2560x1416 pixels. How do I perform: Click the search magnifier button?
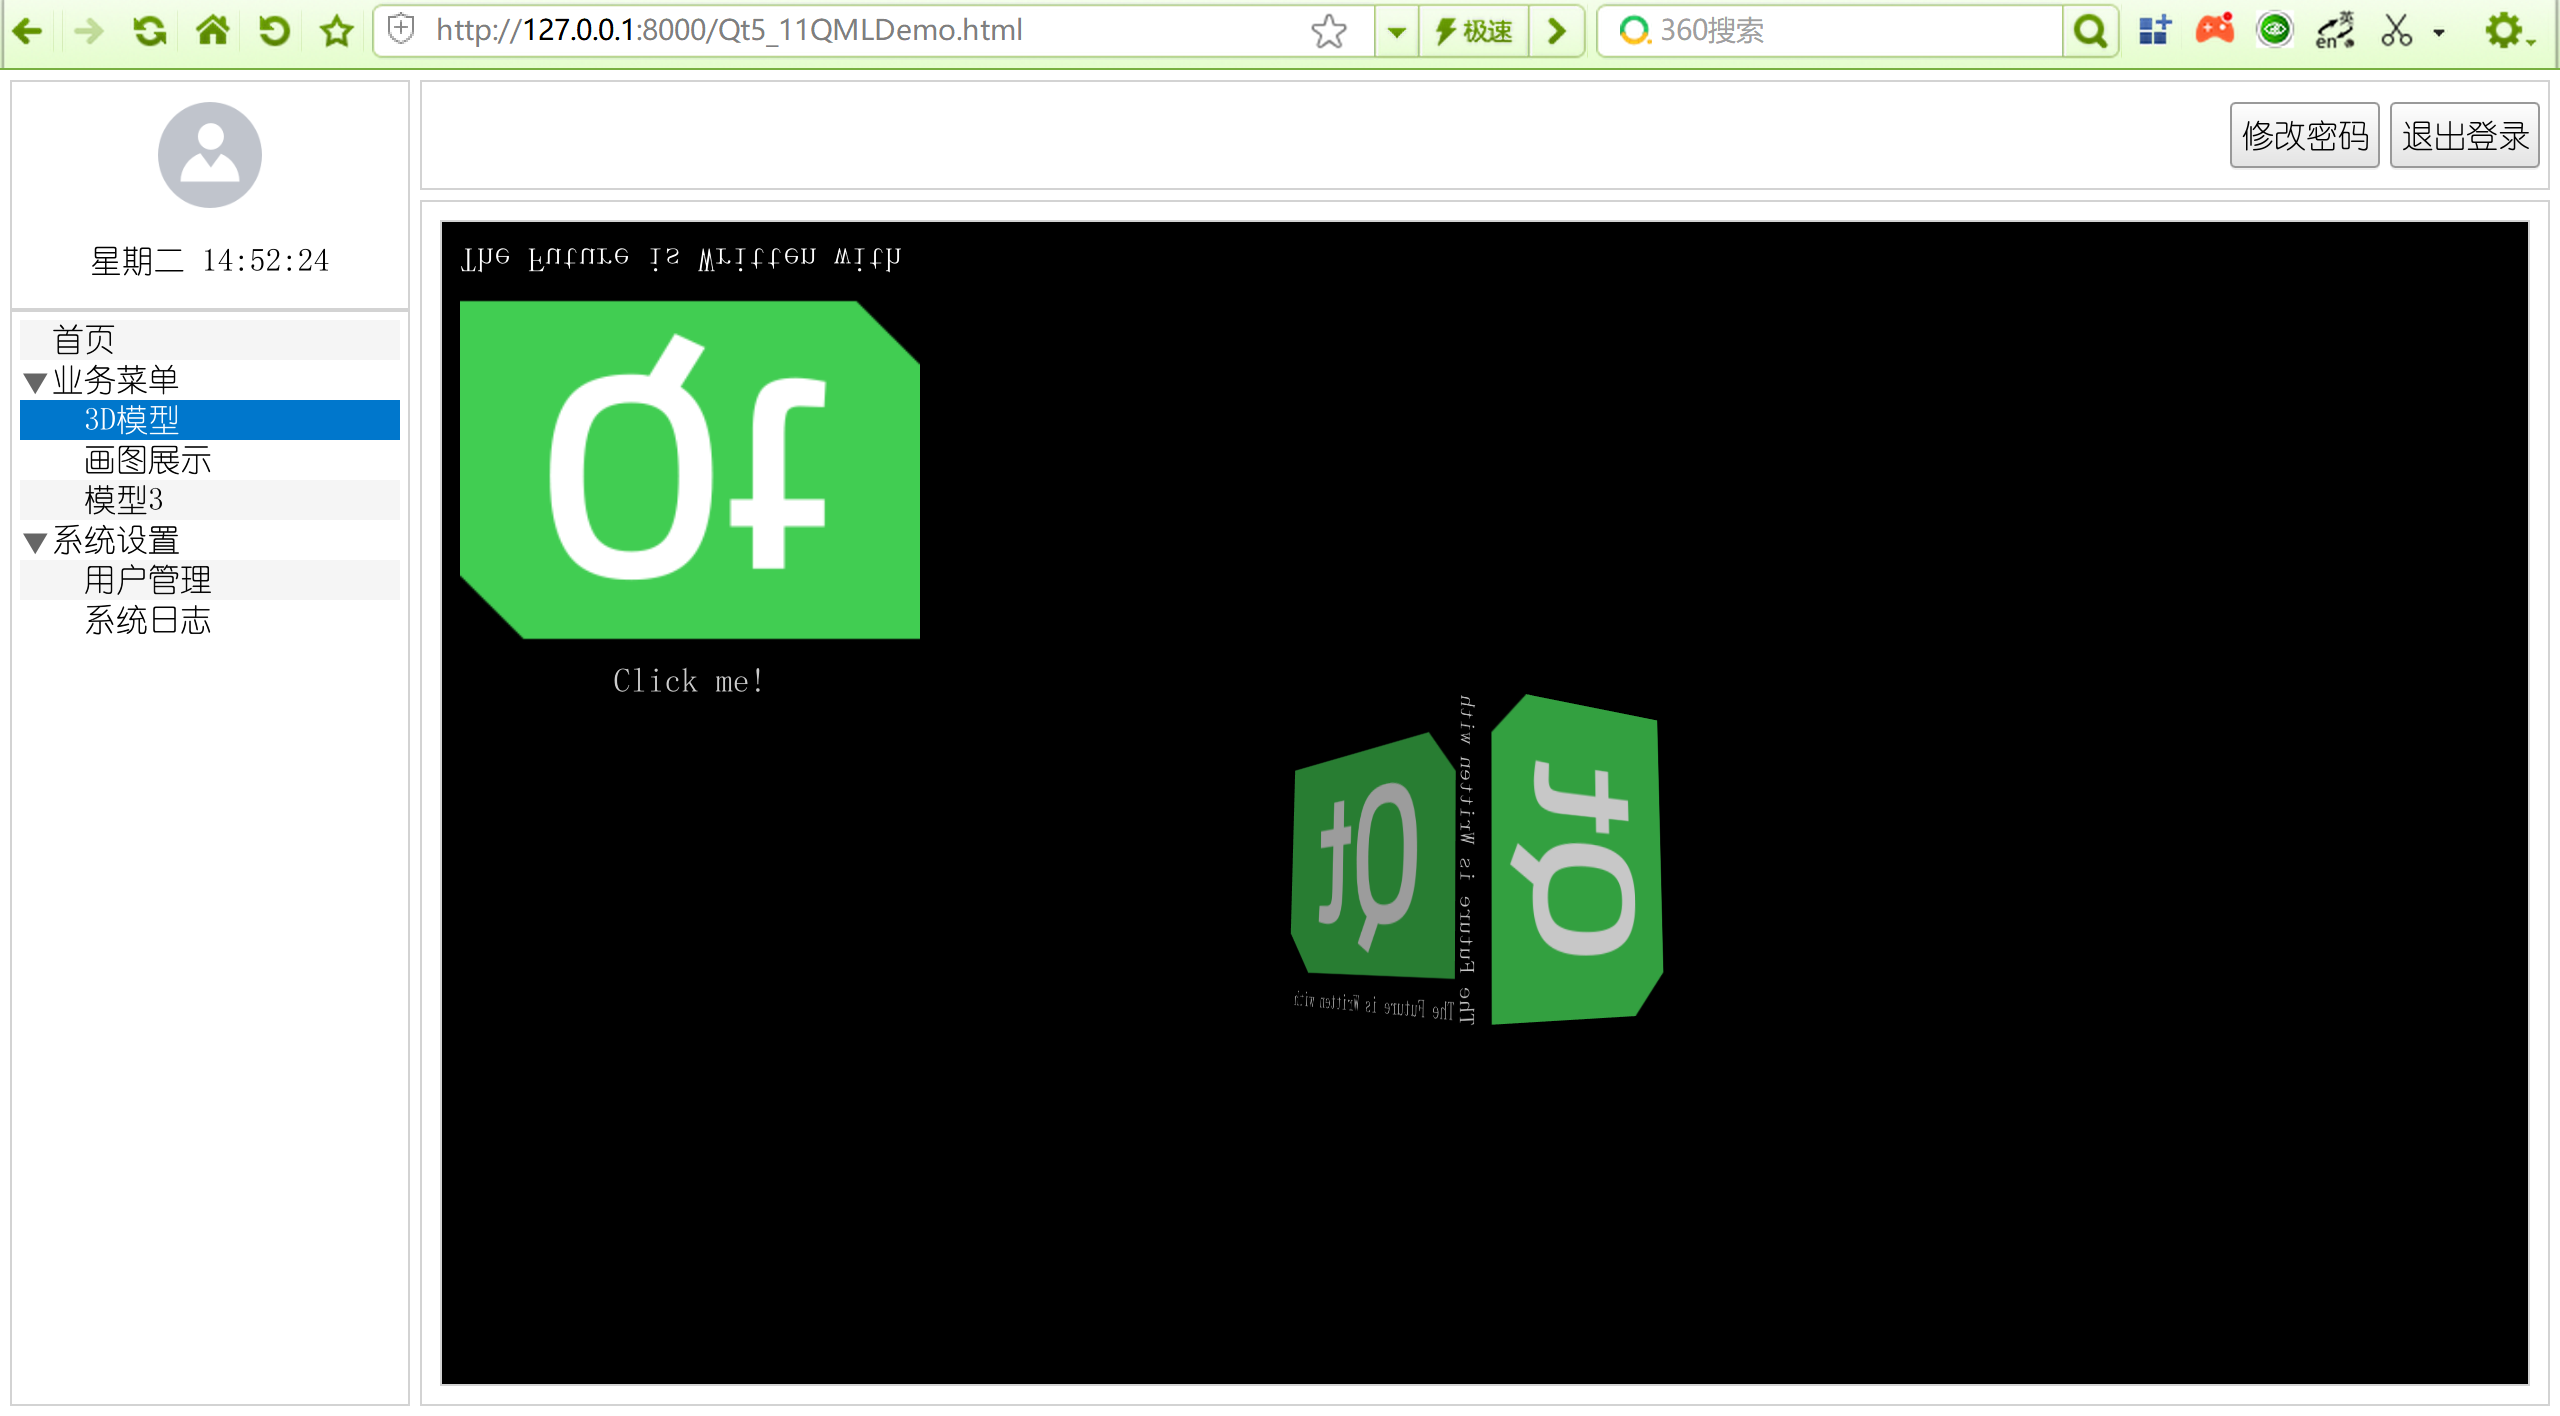click(x=2090, y=31)
